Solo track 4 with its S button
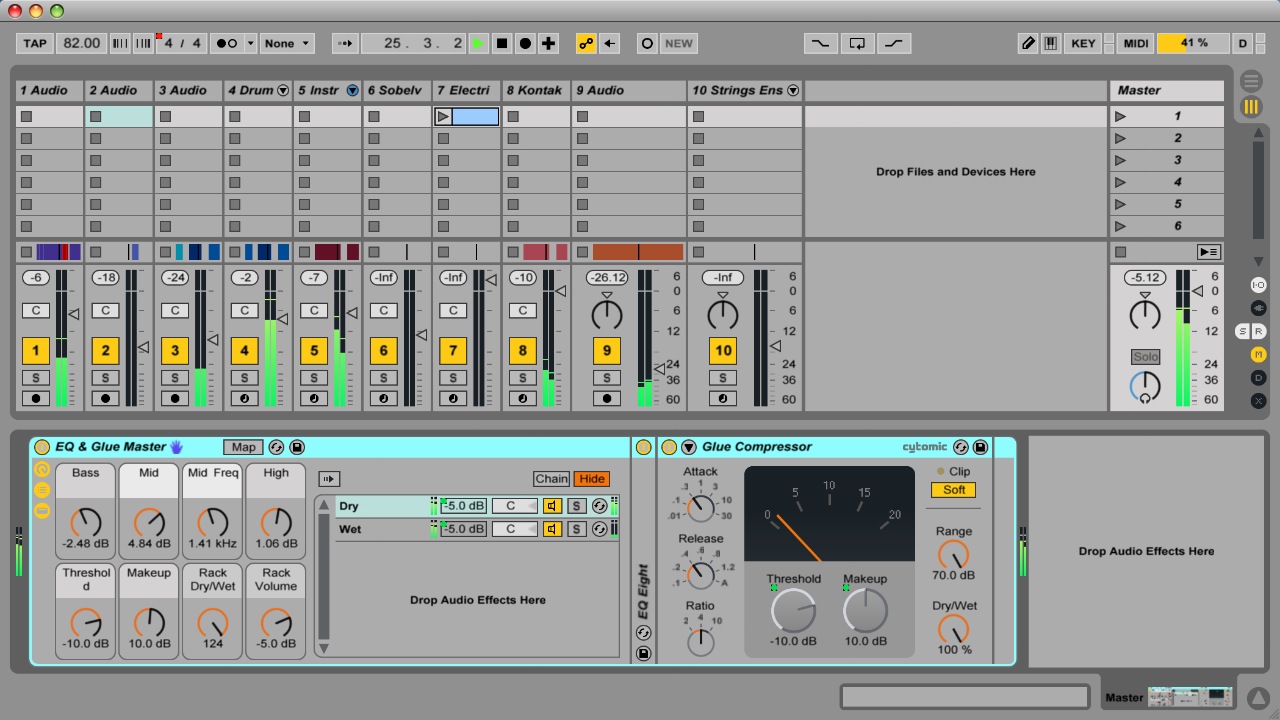 tap(245, 378)
